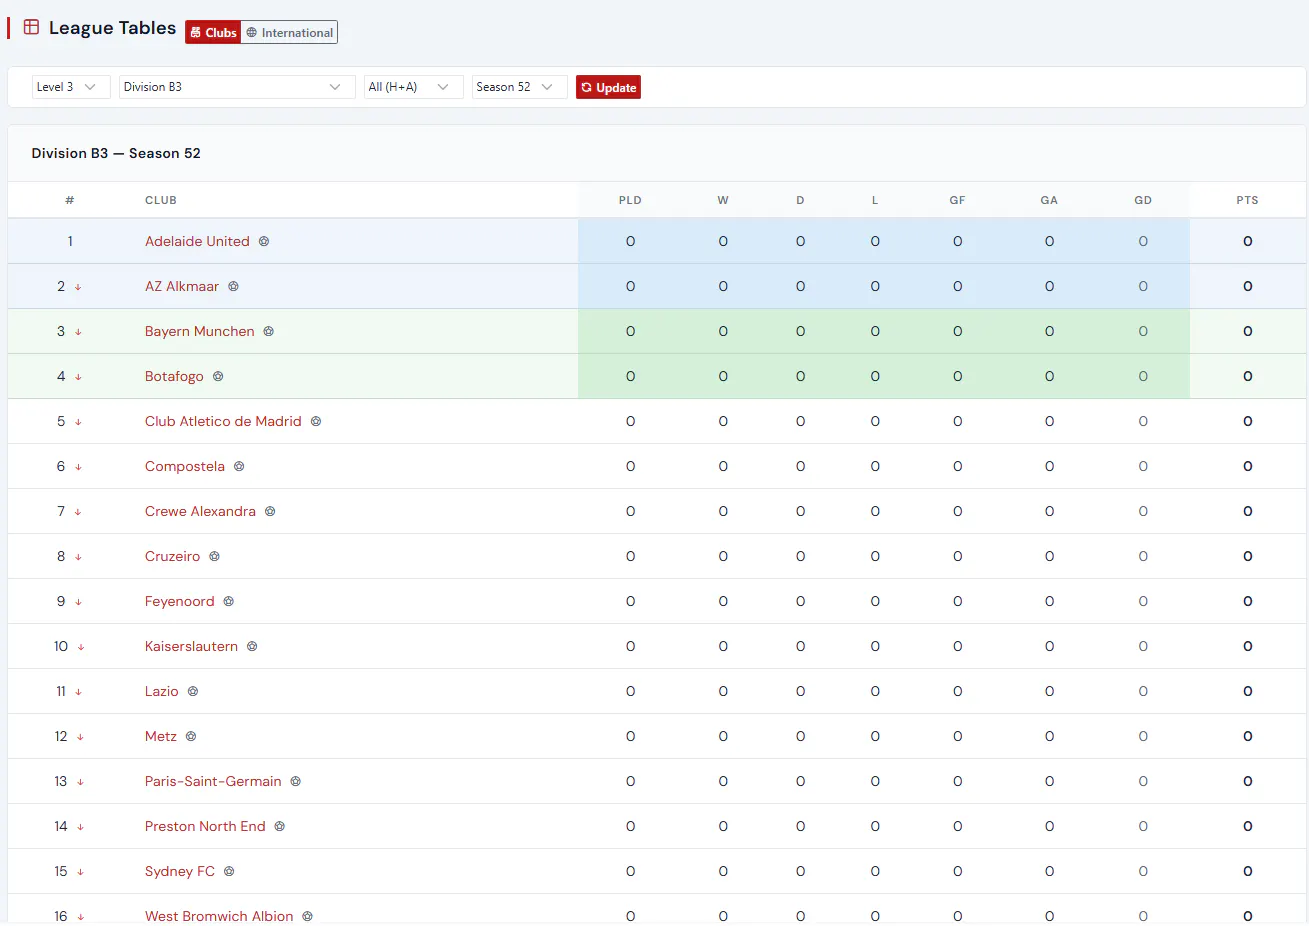This screenshot has width=1309, height=926.
Task: Open the AZ Alkmaar club link
Action: point(182,286)
